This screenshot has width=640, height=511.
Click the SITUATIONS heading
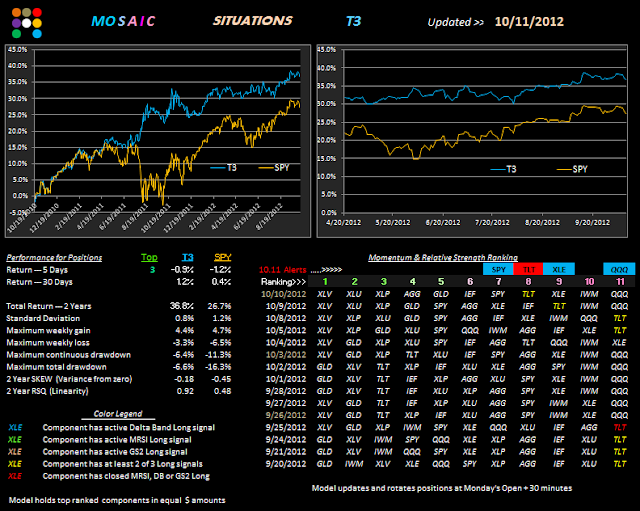coord(253,21)
